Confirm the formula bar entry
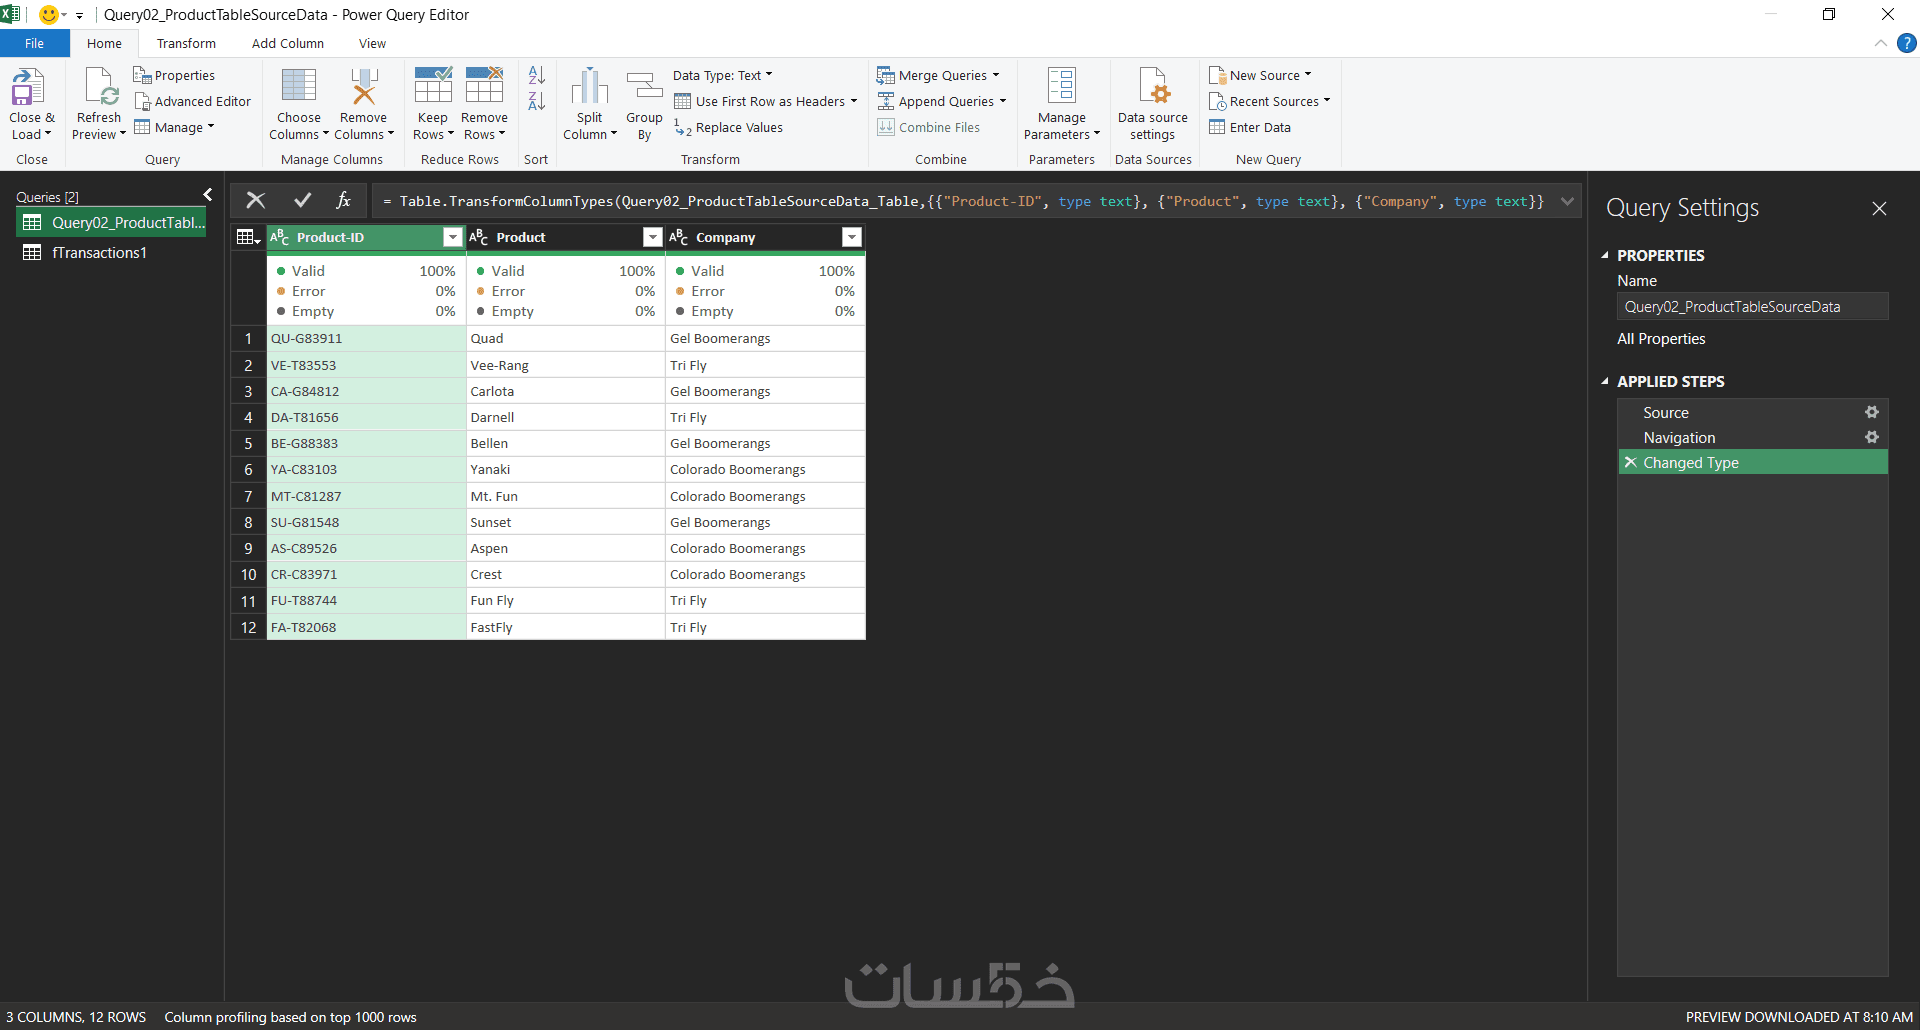 pyautogui.click(x=302, y=200)
